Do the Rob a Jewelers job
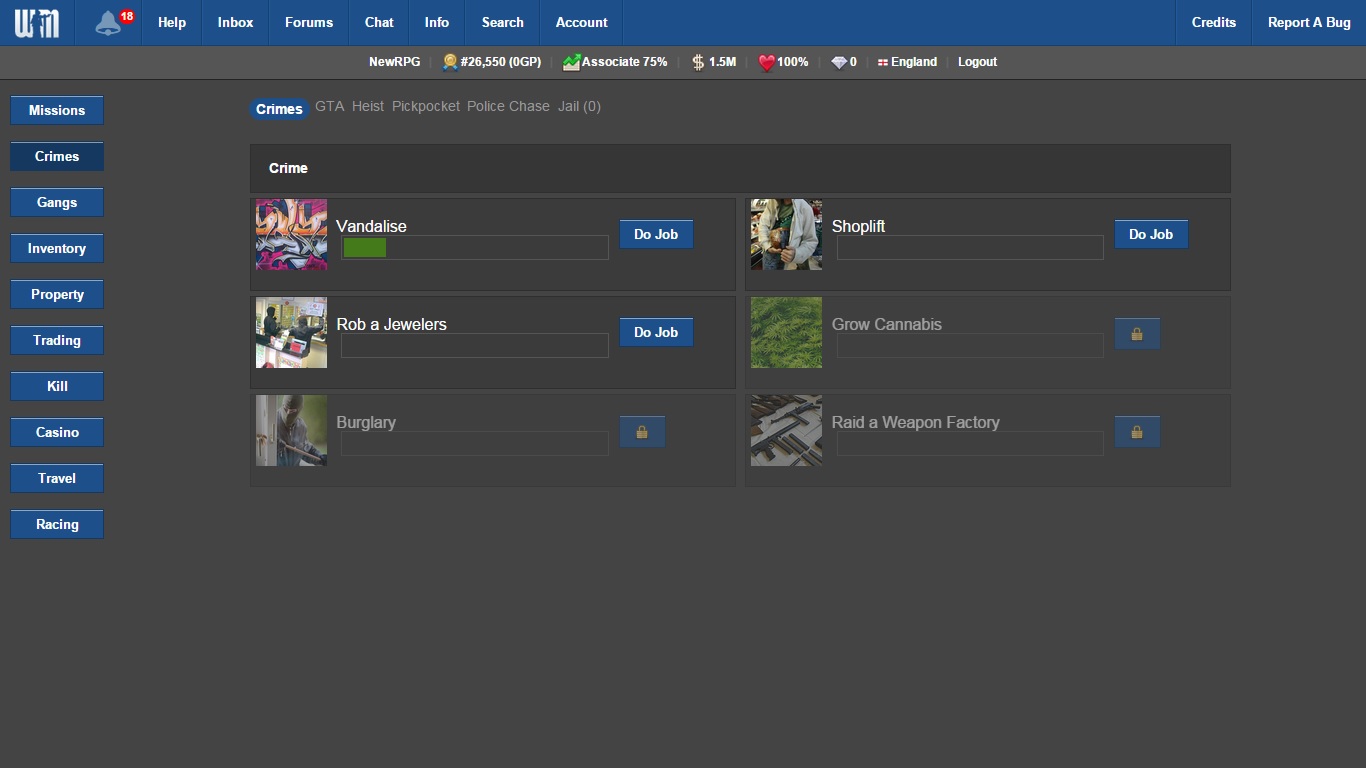The height and width of the screenshot is (768, 1366). tap(656, 332)
